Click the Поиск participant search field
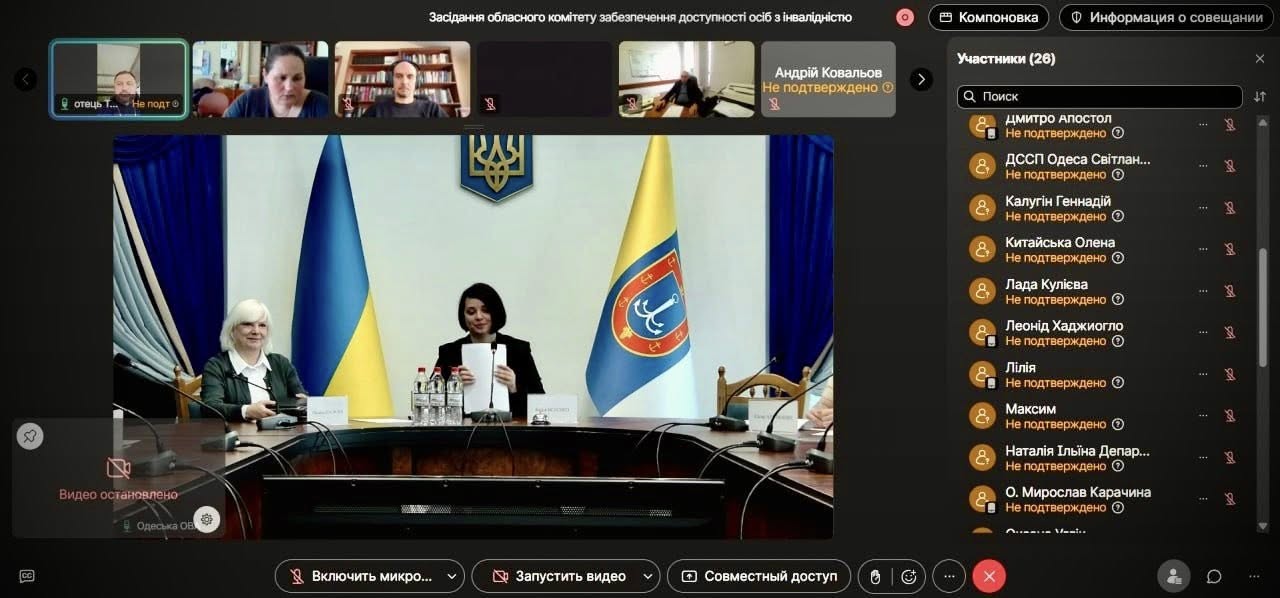This screenshot has width=1280, height=598. click(1100, 97)
